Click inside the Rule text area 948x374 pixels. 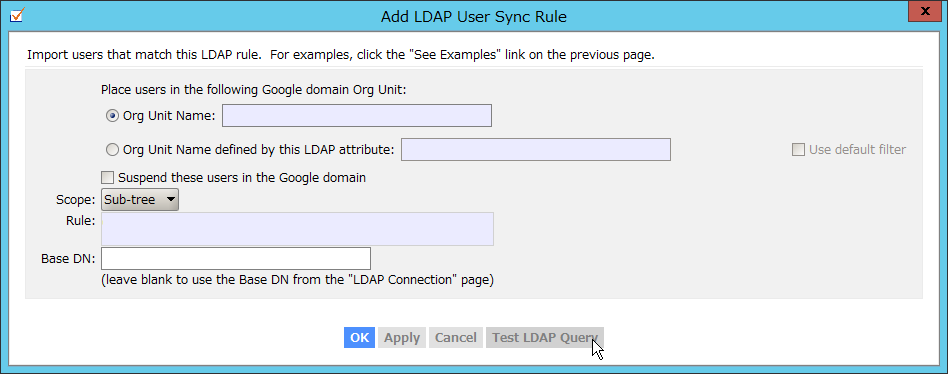297,228
